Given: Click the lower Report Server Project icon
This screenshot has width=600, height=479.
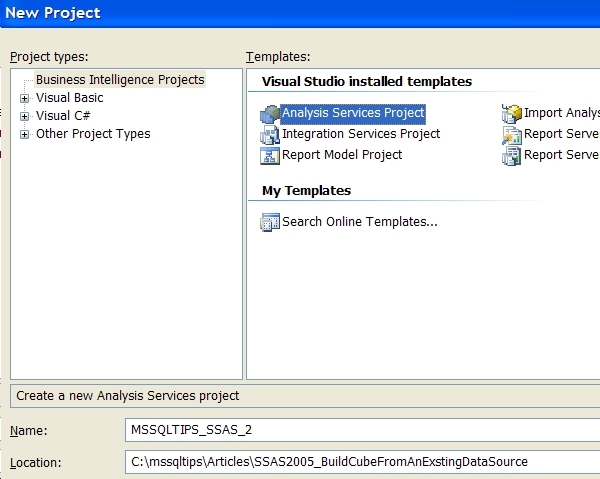Looking at the screenshot, I should tap(512, 156).
